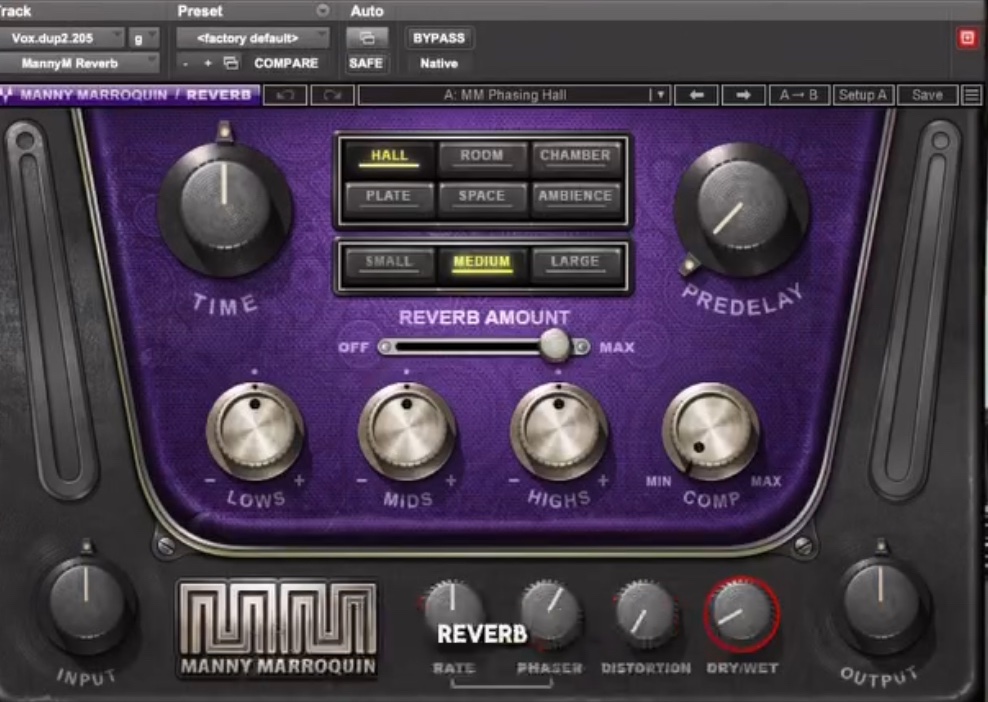This screenshot has height=702, width=988.
Task: Click the Waves undo arrow button
Action: pos(285,95)
